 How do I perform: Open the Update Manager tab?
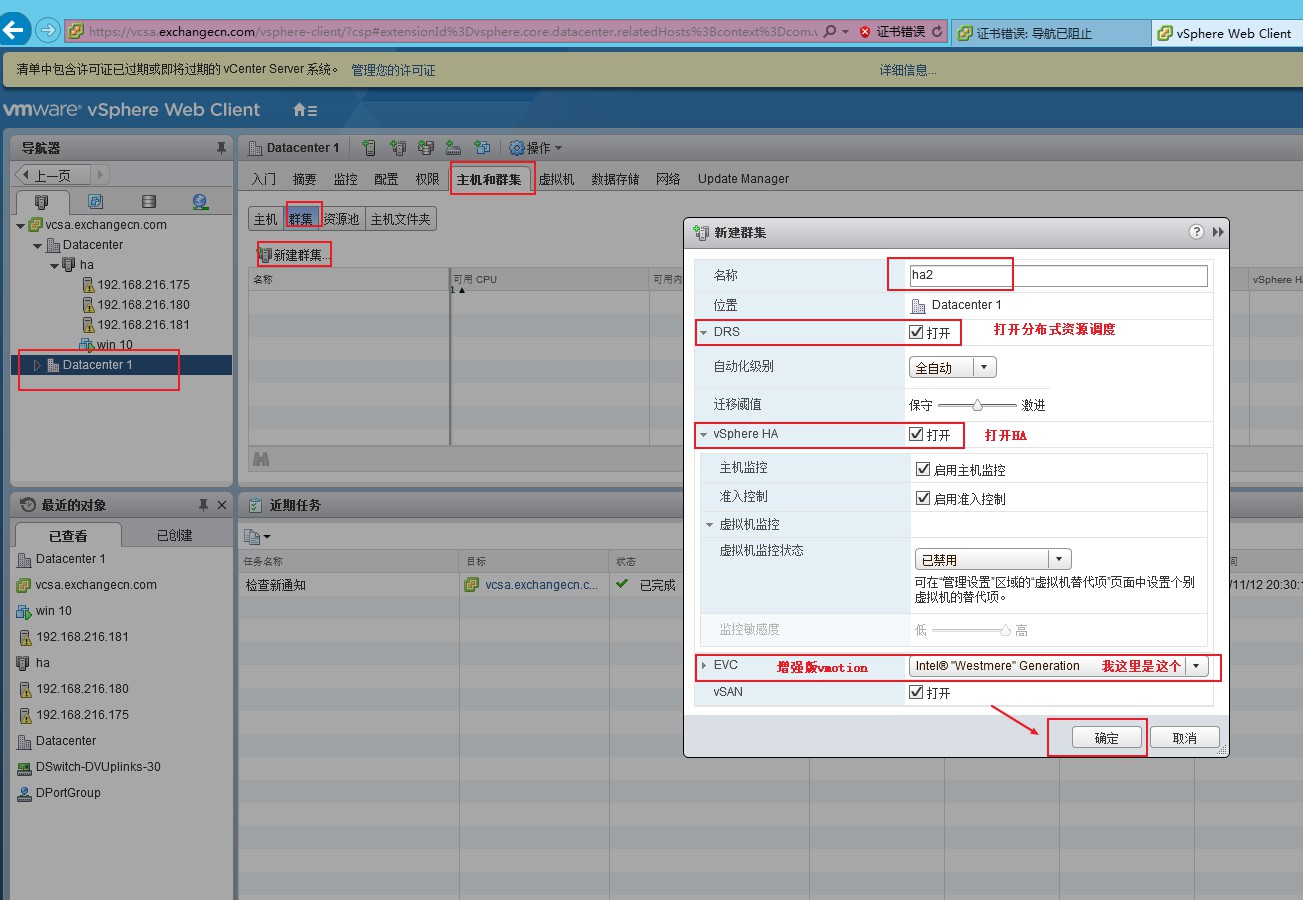[x=743, y=179]
